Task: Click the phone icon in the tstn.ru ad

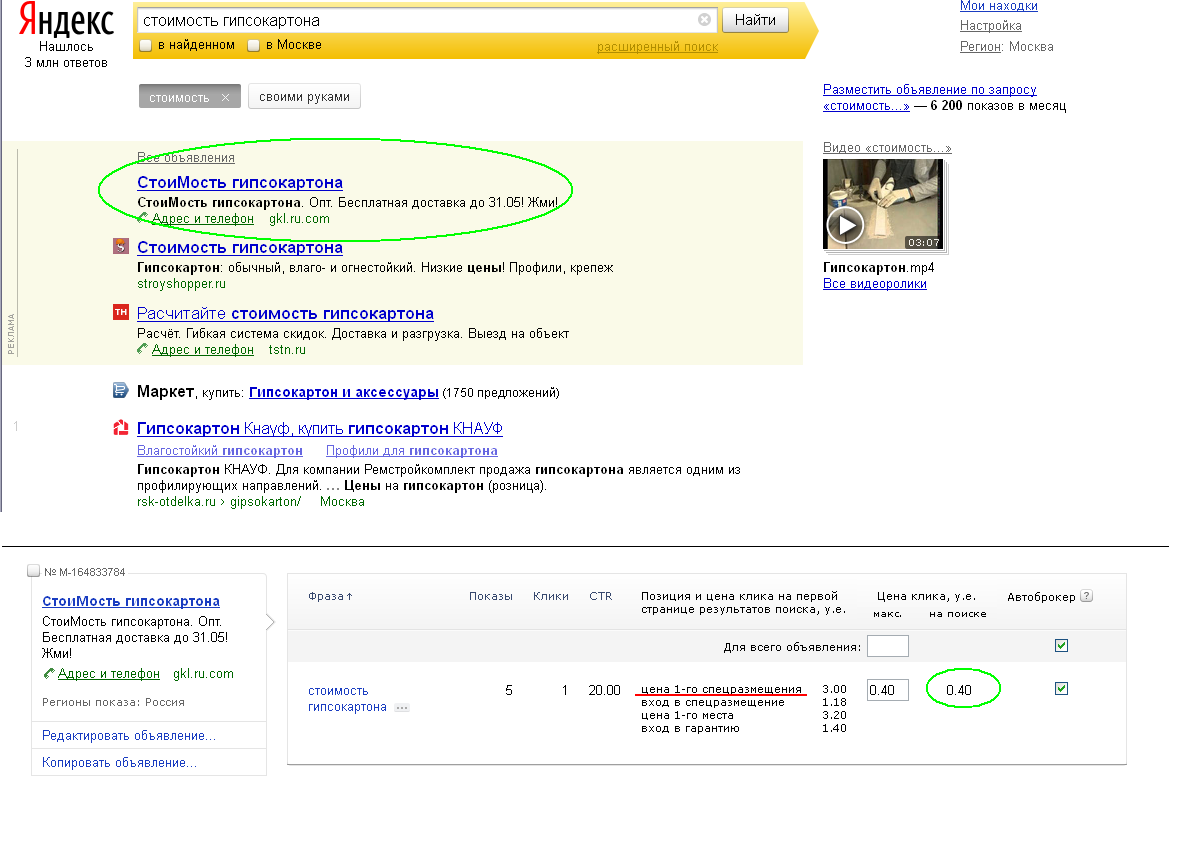Action: pos(142,349)
